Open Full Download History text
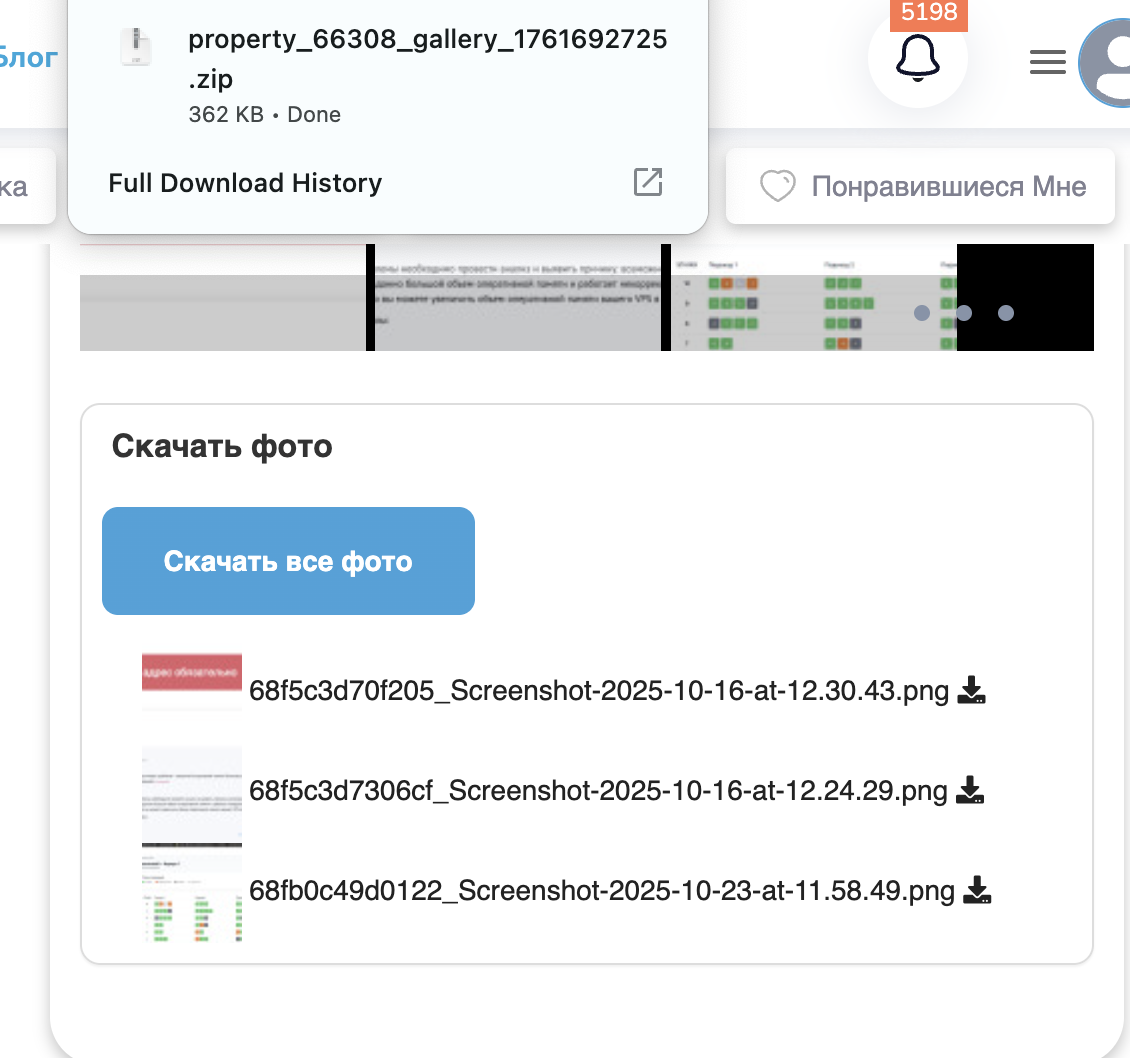Screen dimensions: 1130x1058 pyautogui.click(x=245, y=183)
